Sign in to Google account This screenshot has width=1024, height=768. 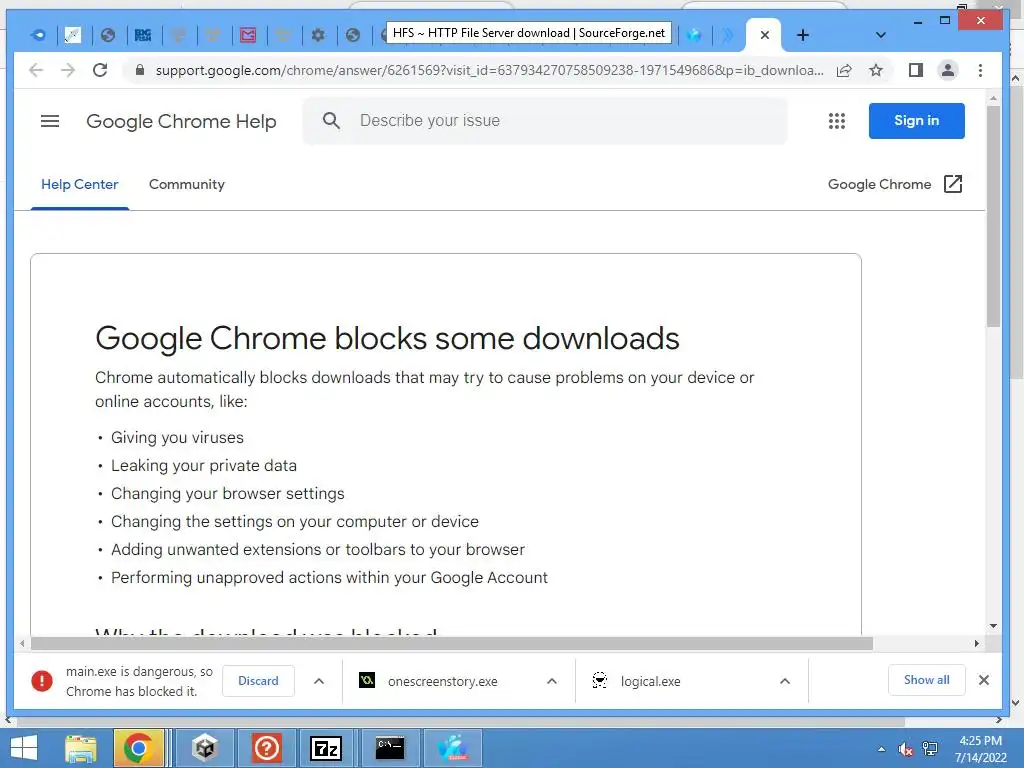coord(916,121)
